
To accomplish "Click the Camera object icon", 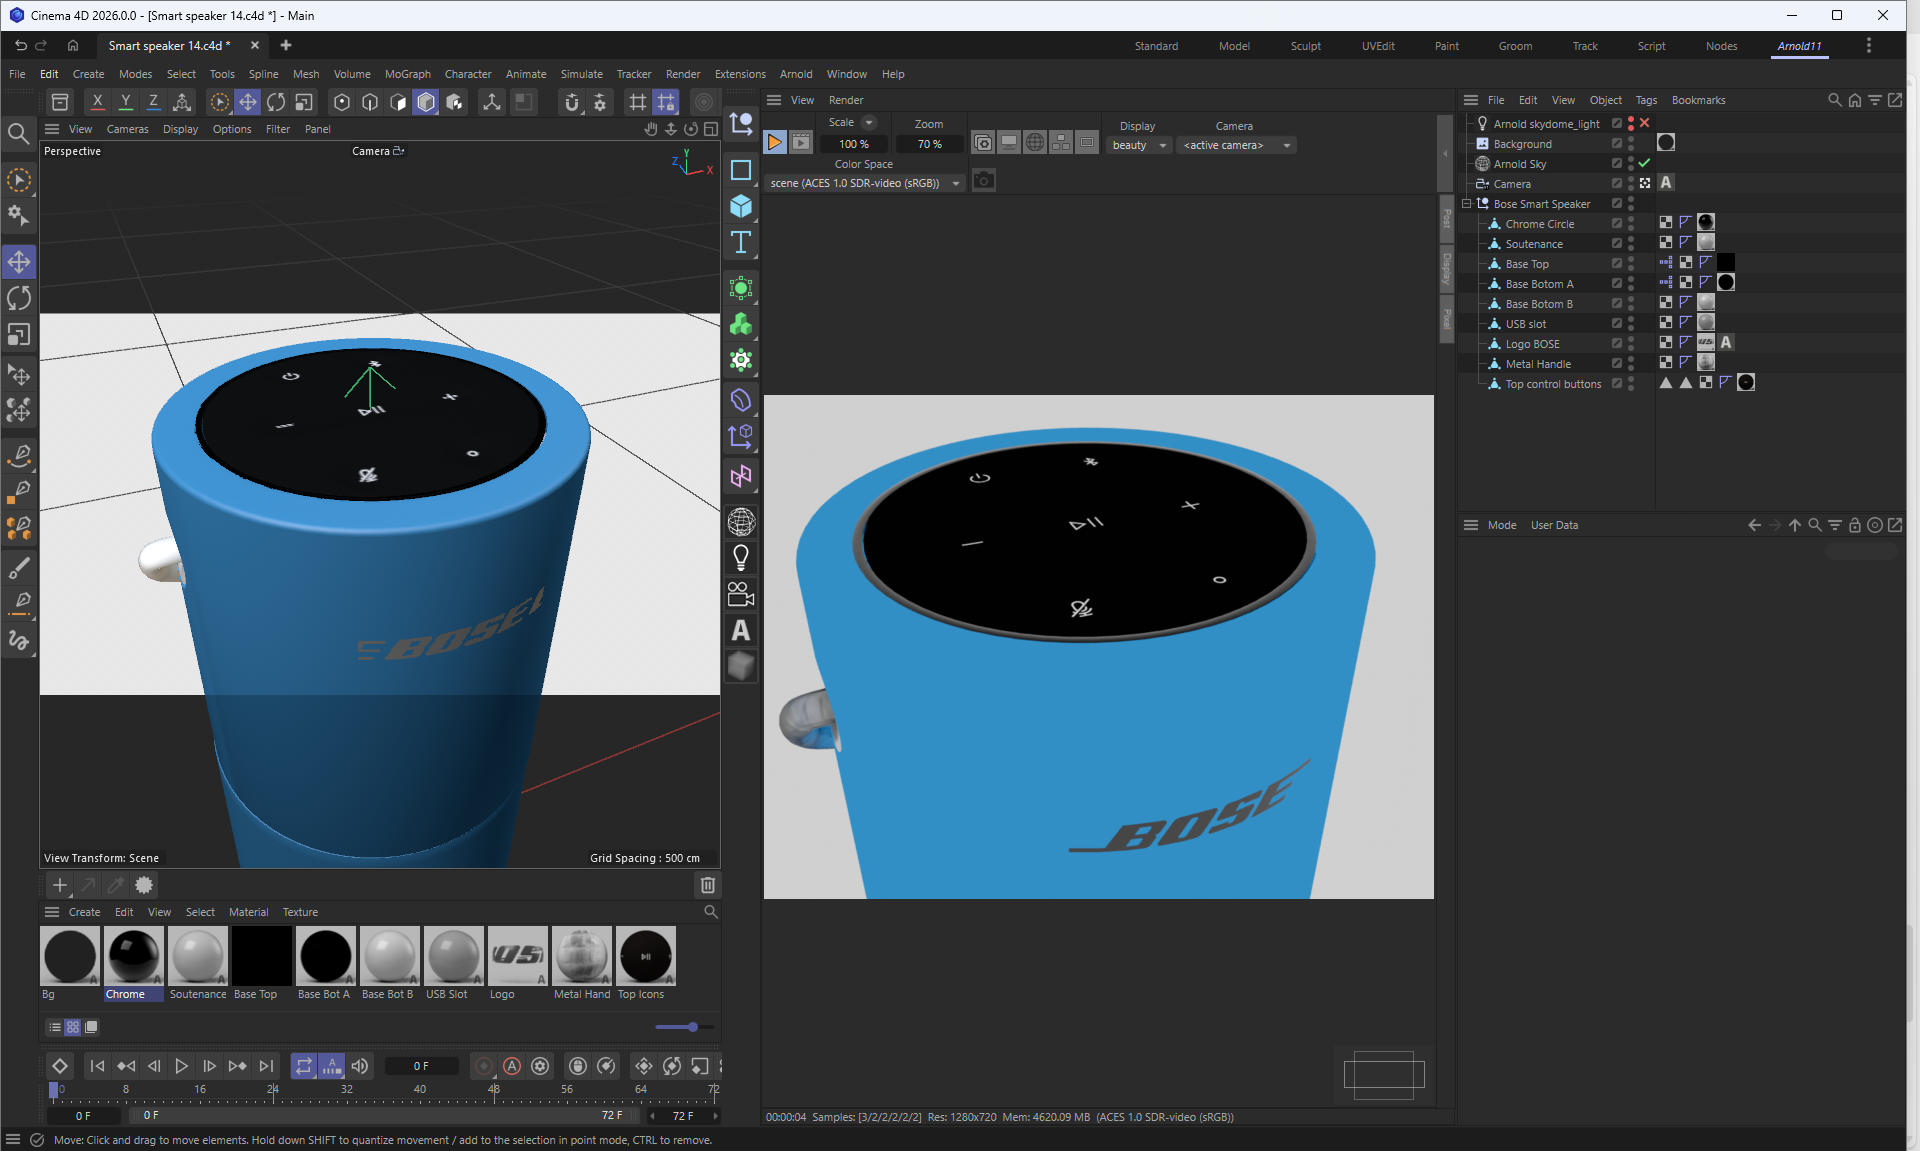I will point(741,594).
